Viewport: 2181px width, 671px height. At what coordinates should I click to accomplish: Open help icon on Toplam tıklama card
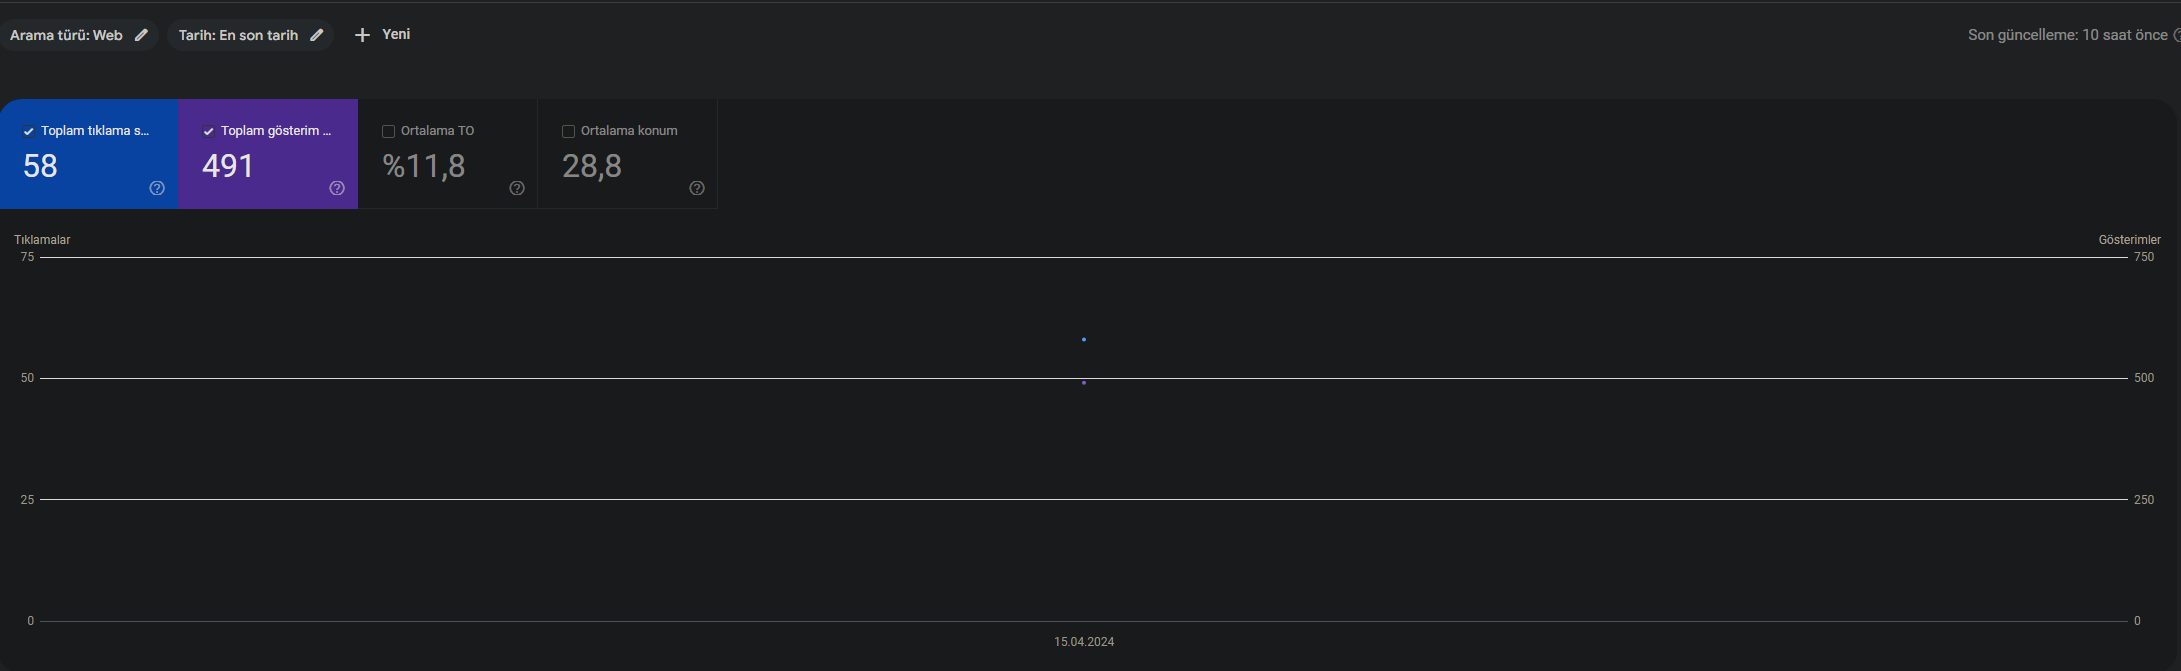click(157, 188)
